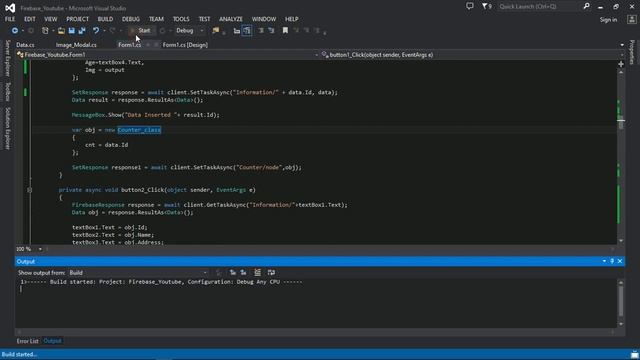Click the Start debugging button
Image resolution: width=640 pixels, height=360 pixels.
pyautogui.click(x=141, y=31)
